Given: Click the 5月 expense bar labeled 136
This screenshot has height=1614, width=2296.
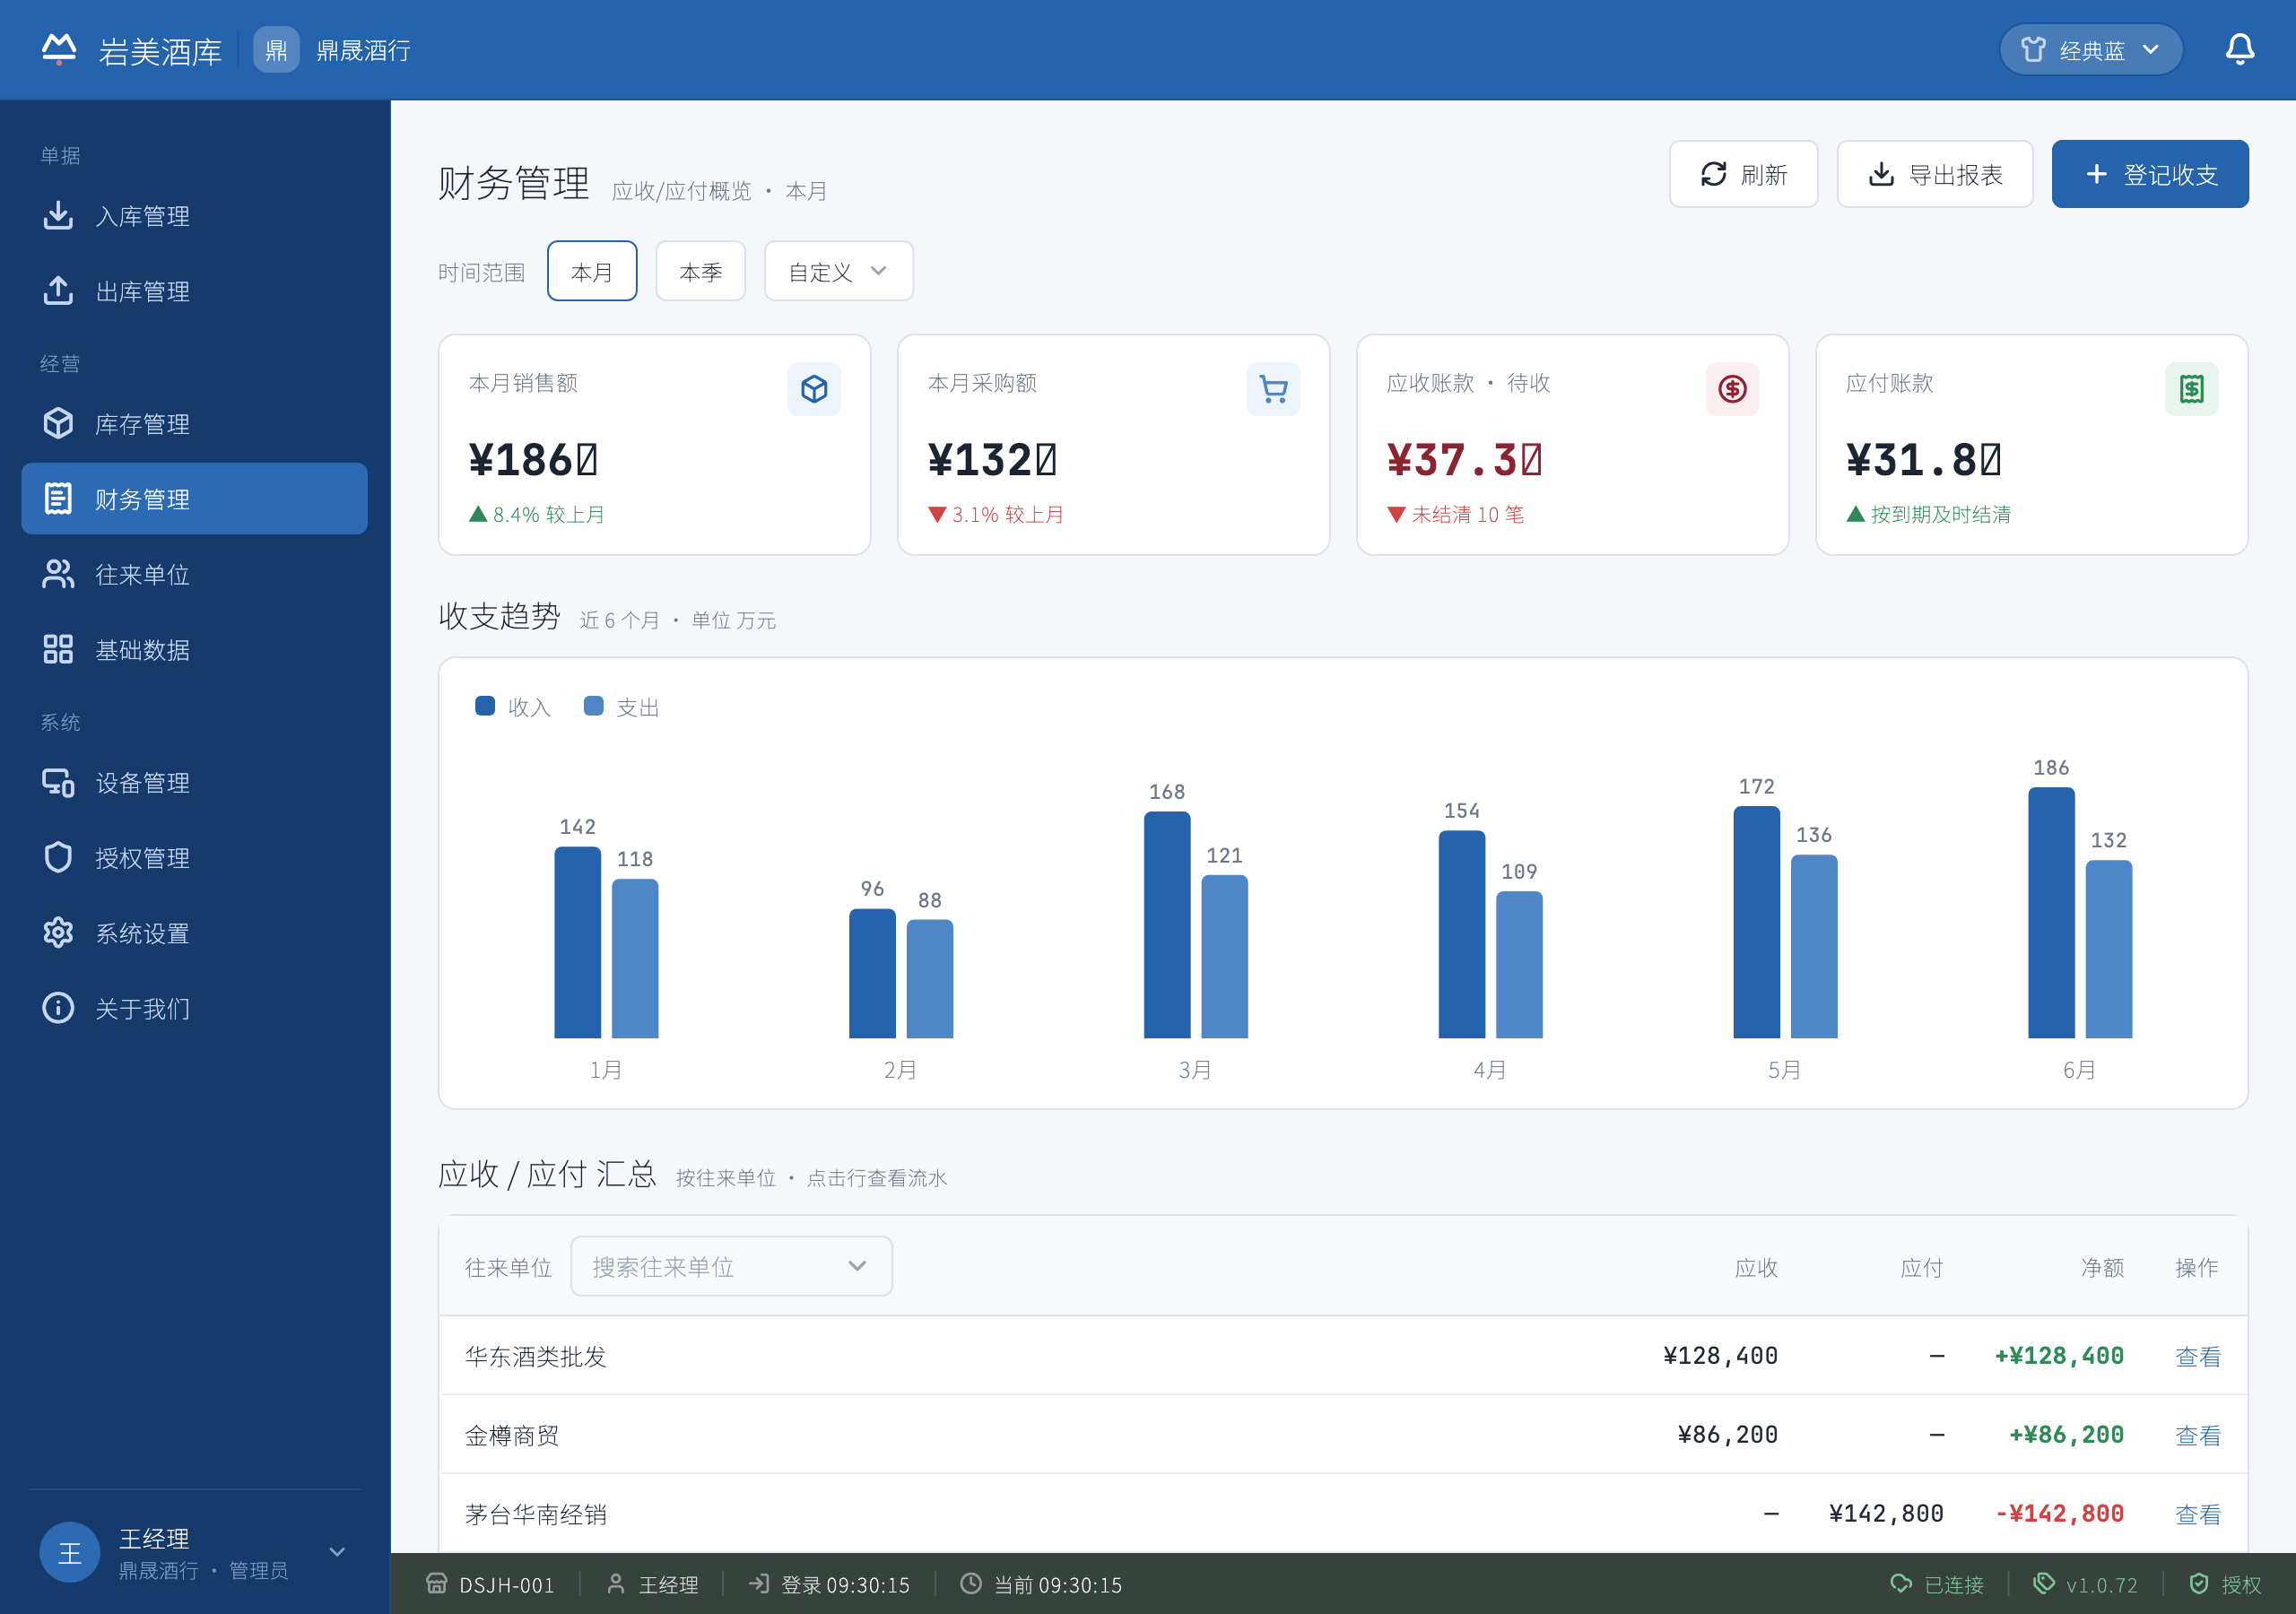Looking at the screenshot, I should (x=1814, y=946).
